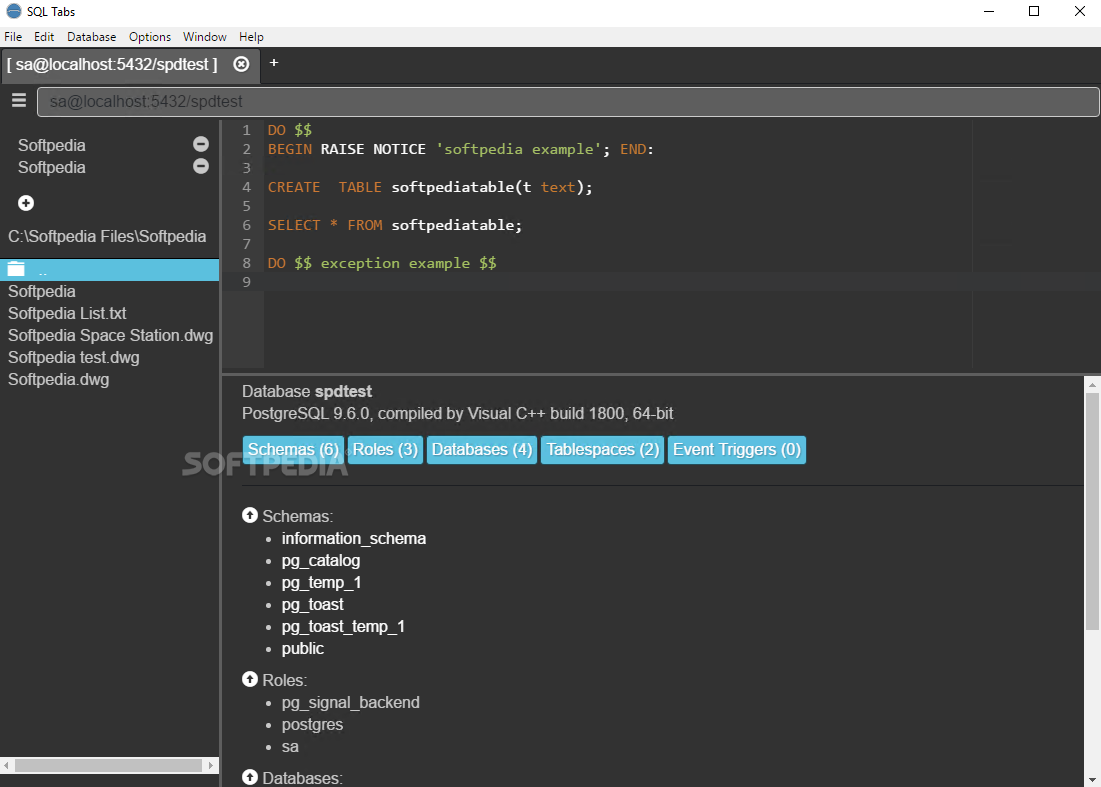The width and height of the screenshot is (1101, 787).
Task: Click the pg_signal_backend role
Action: (350, 703)
